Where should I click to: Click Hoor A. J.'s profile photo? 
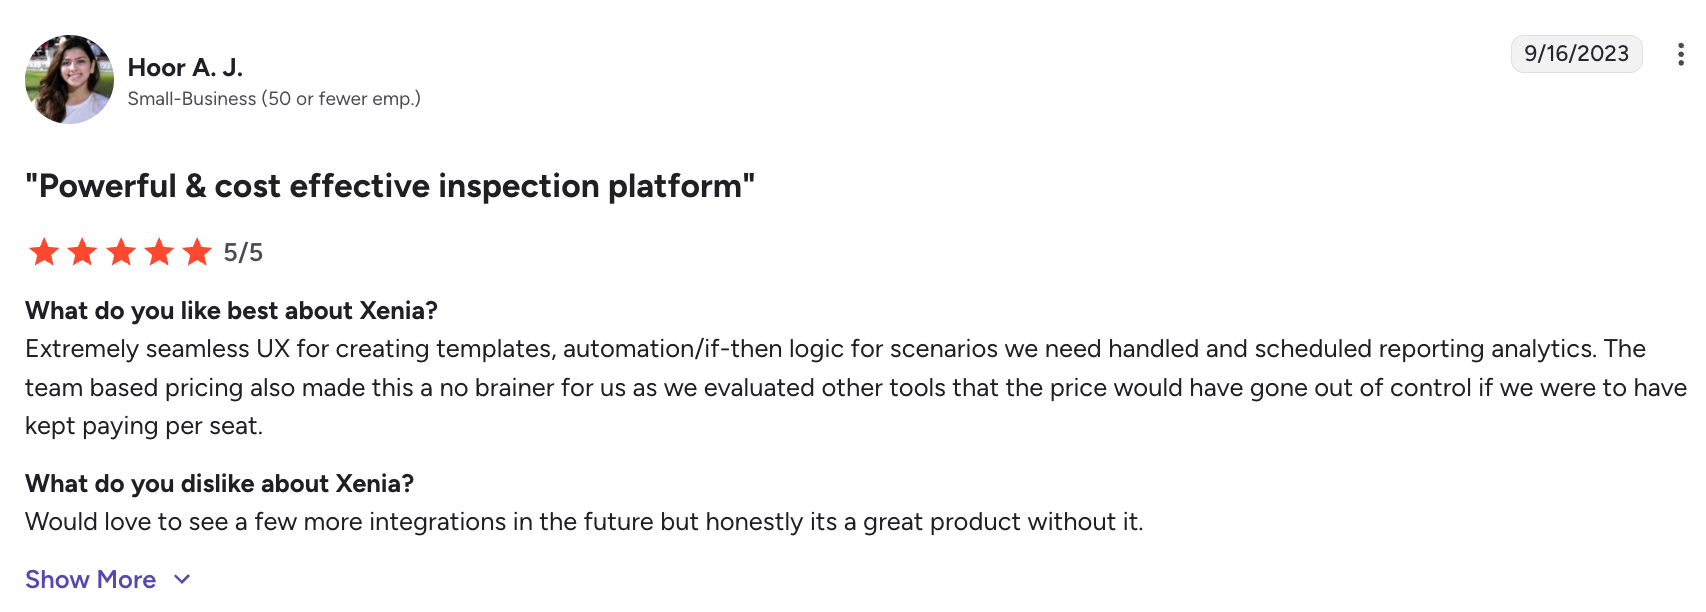click(69, 79)
